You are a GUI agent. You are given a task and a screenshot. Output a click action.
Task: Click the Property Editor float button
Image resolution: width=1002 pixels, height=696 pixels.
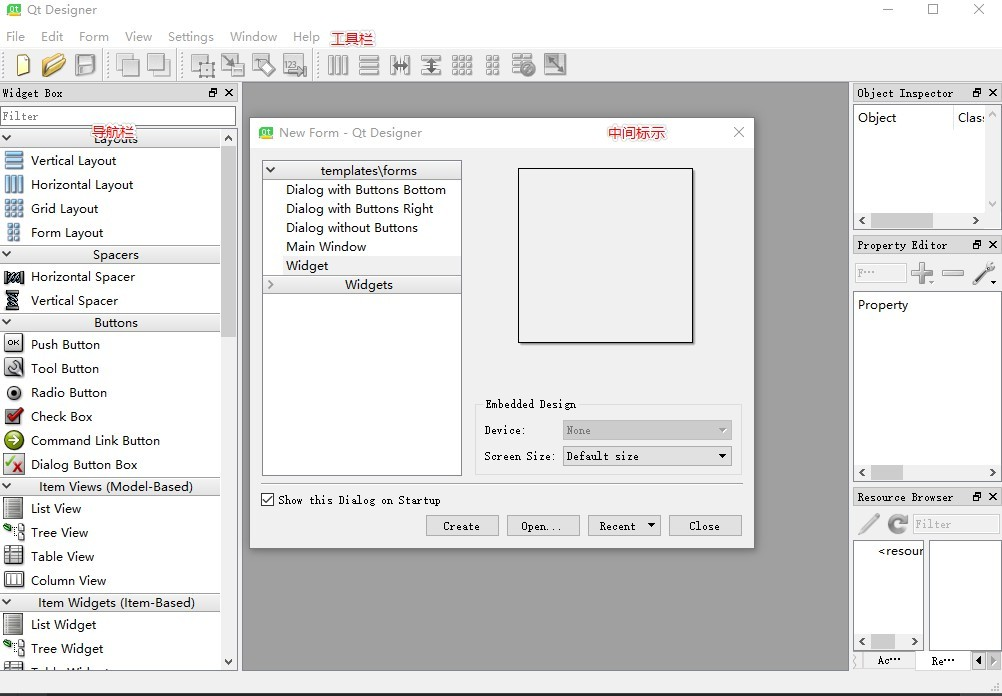point(975,244)
